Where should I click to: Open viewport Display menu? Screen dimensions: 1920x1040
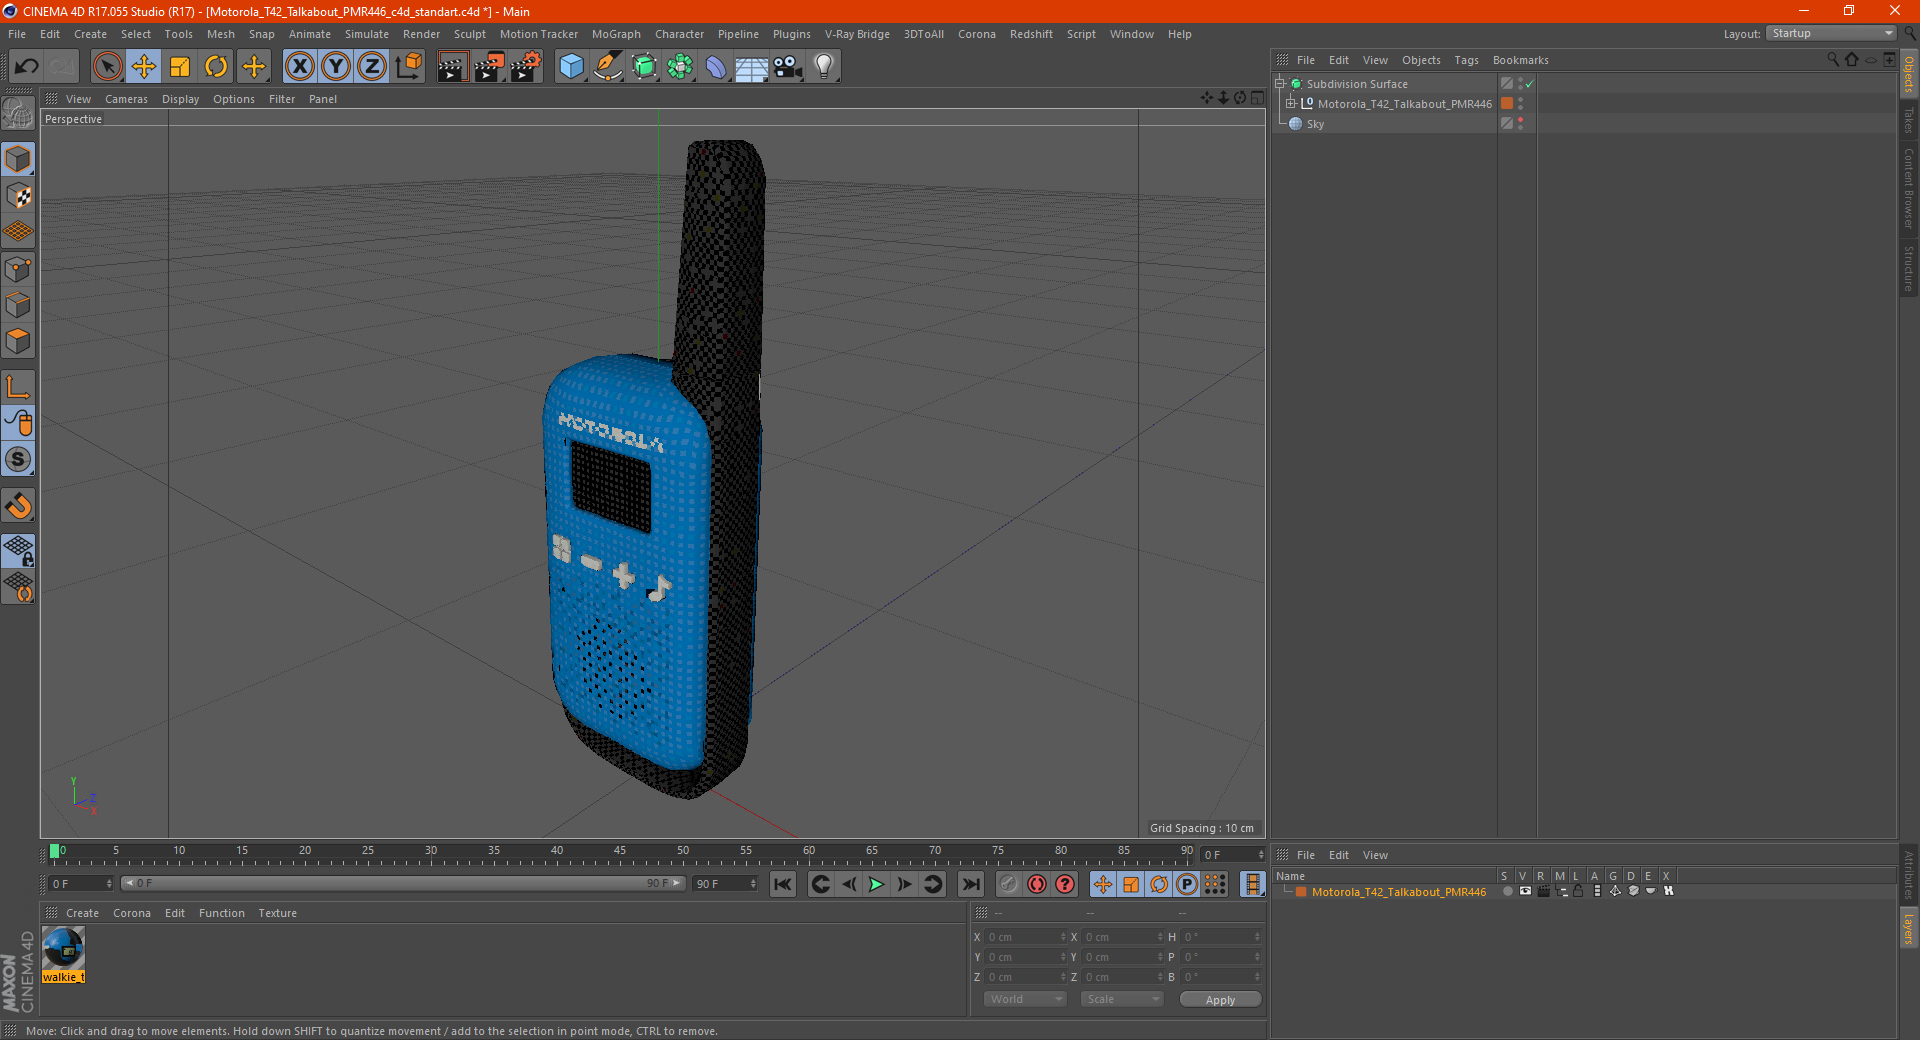[x=180, y=99]
